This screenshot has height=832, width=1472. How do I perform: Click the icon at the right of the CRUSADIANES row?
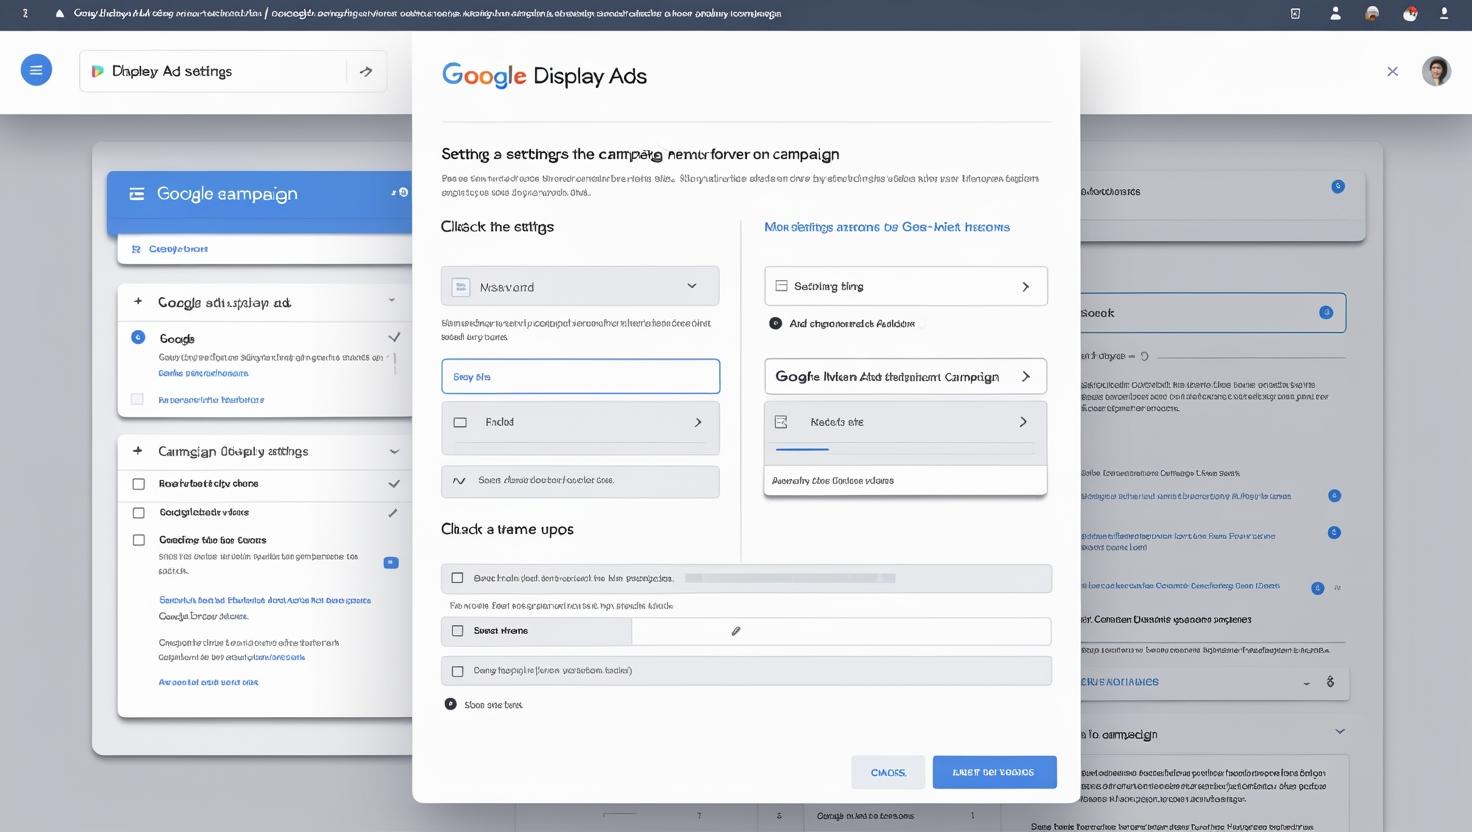(x=1330, y=682)
